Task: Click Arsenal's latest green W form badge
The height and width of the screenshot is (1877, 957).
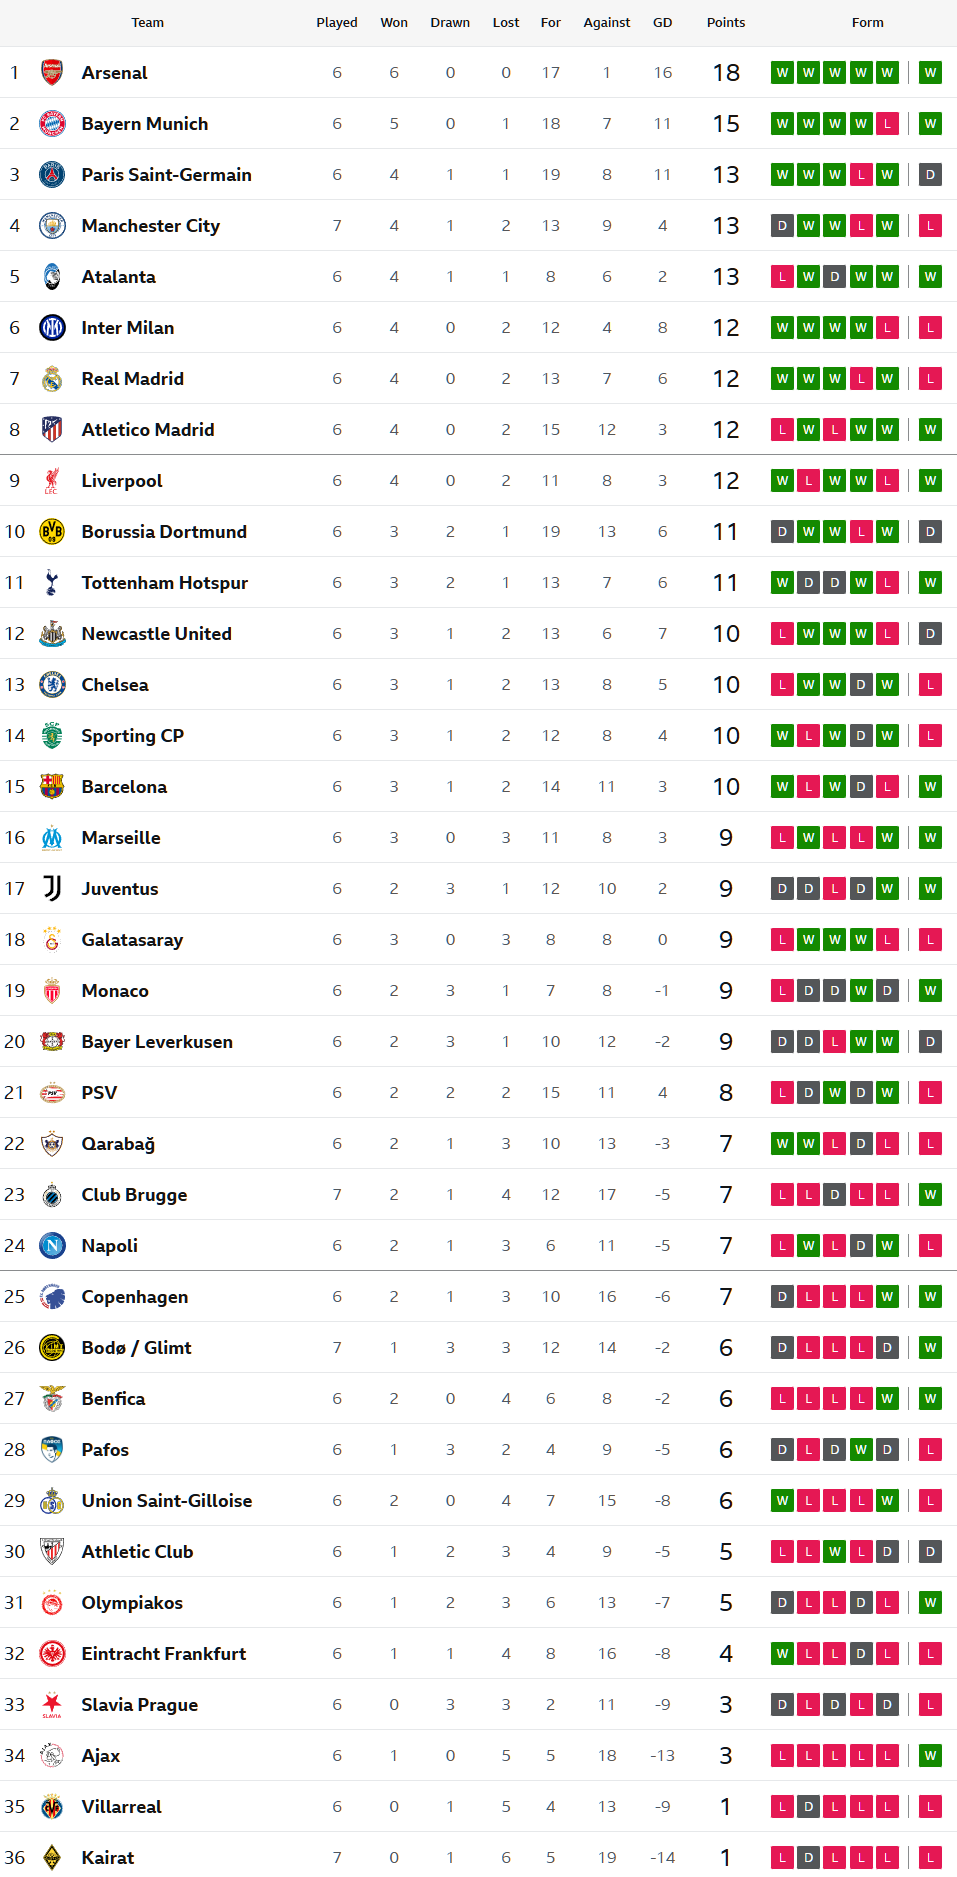Action: pos(930,72)
